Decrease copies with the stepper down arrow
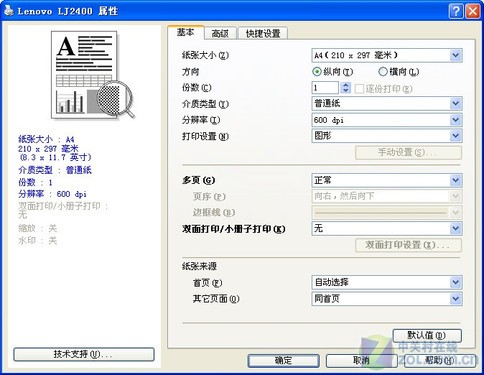The image size is (484, 375). [x=346, y=91]
